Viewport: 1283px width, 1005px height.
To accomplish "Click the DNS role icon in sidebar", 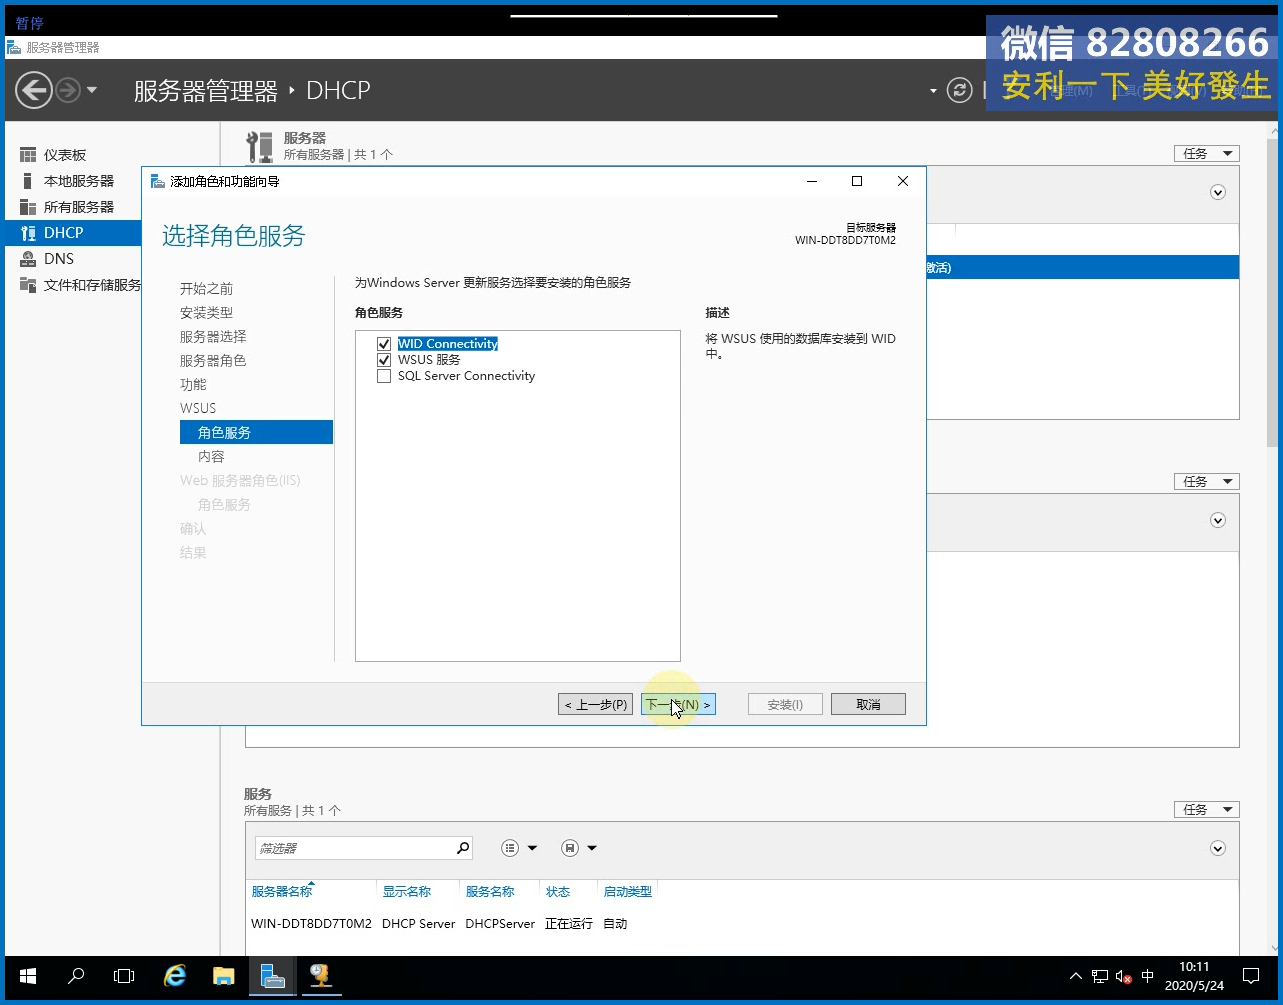I will click(28, 259).
